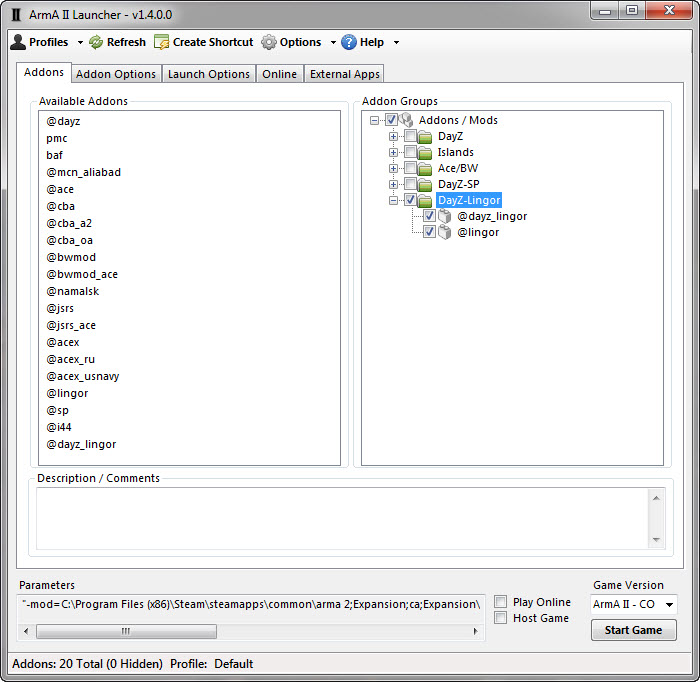Open the Options dropdown arrow

click(x=333, y=42)
